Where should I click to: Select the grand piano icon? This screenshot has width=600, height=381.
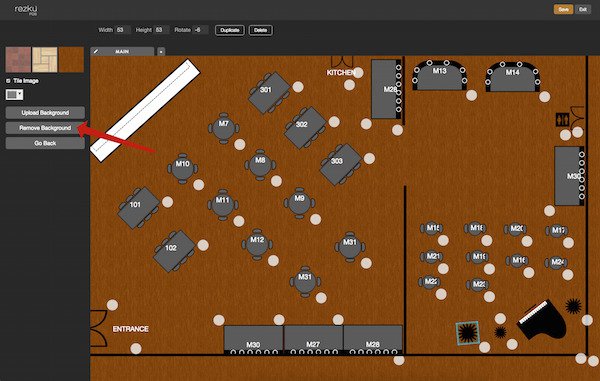[x=541, y=320]
